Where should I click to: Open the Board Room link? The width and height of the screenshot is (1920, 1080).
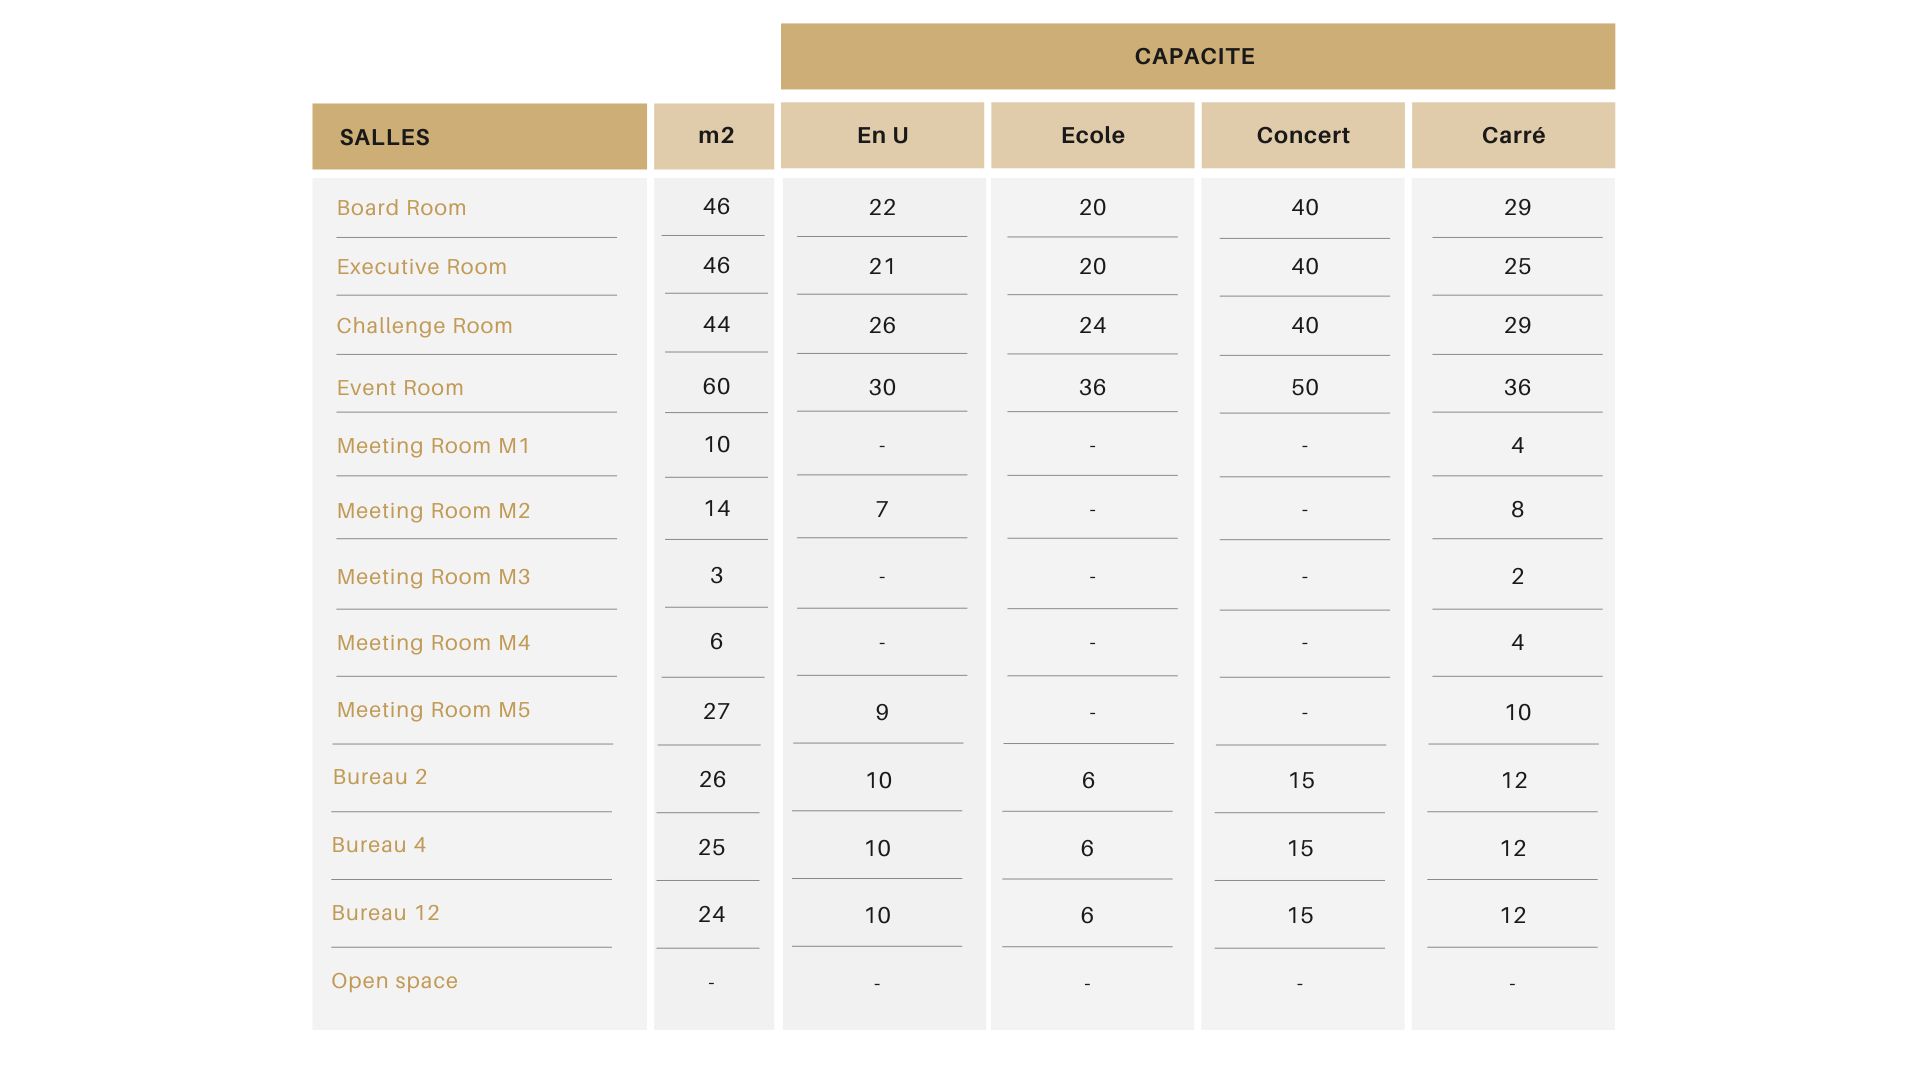[401, 208]
